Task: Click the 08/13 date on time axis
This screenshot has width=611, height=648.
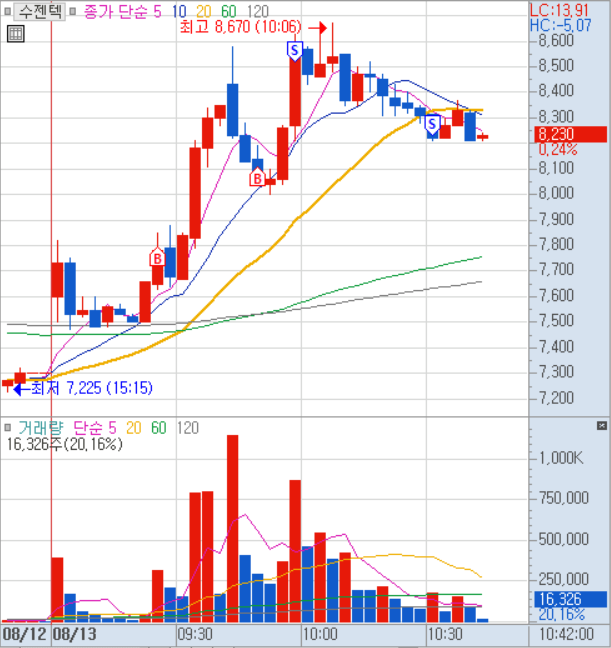Action: (74, 634)
